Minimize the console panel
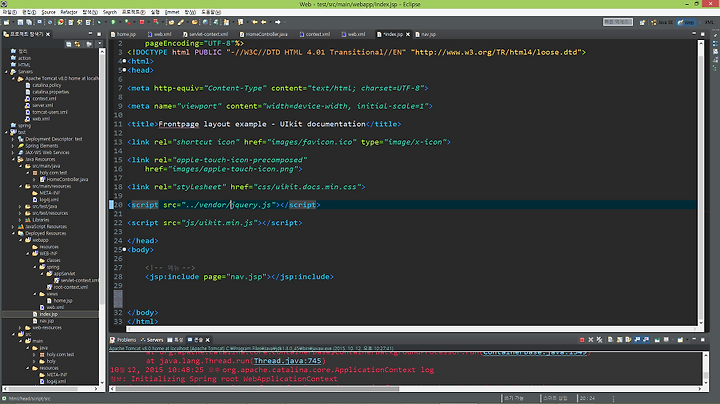 tap(694, 340)
